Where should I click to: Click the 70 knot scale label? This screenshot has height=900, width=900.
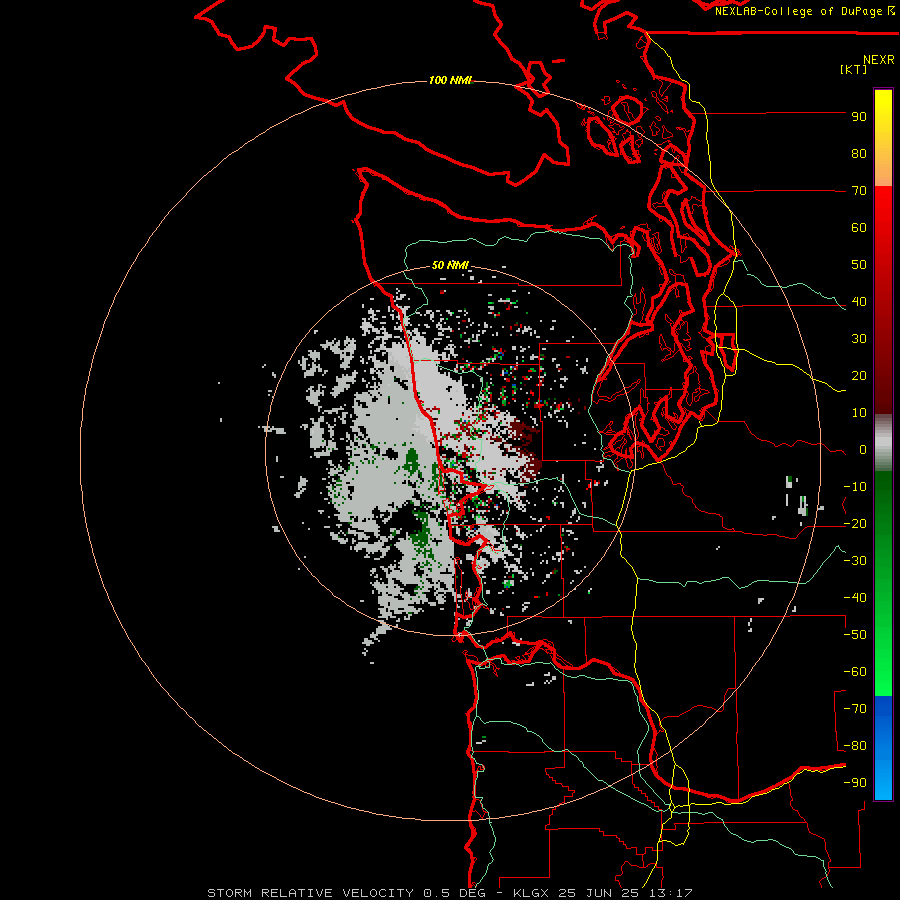(859, 191)
